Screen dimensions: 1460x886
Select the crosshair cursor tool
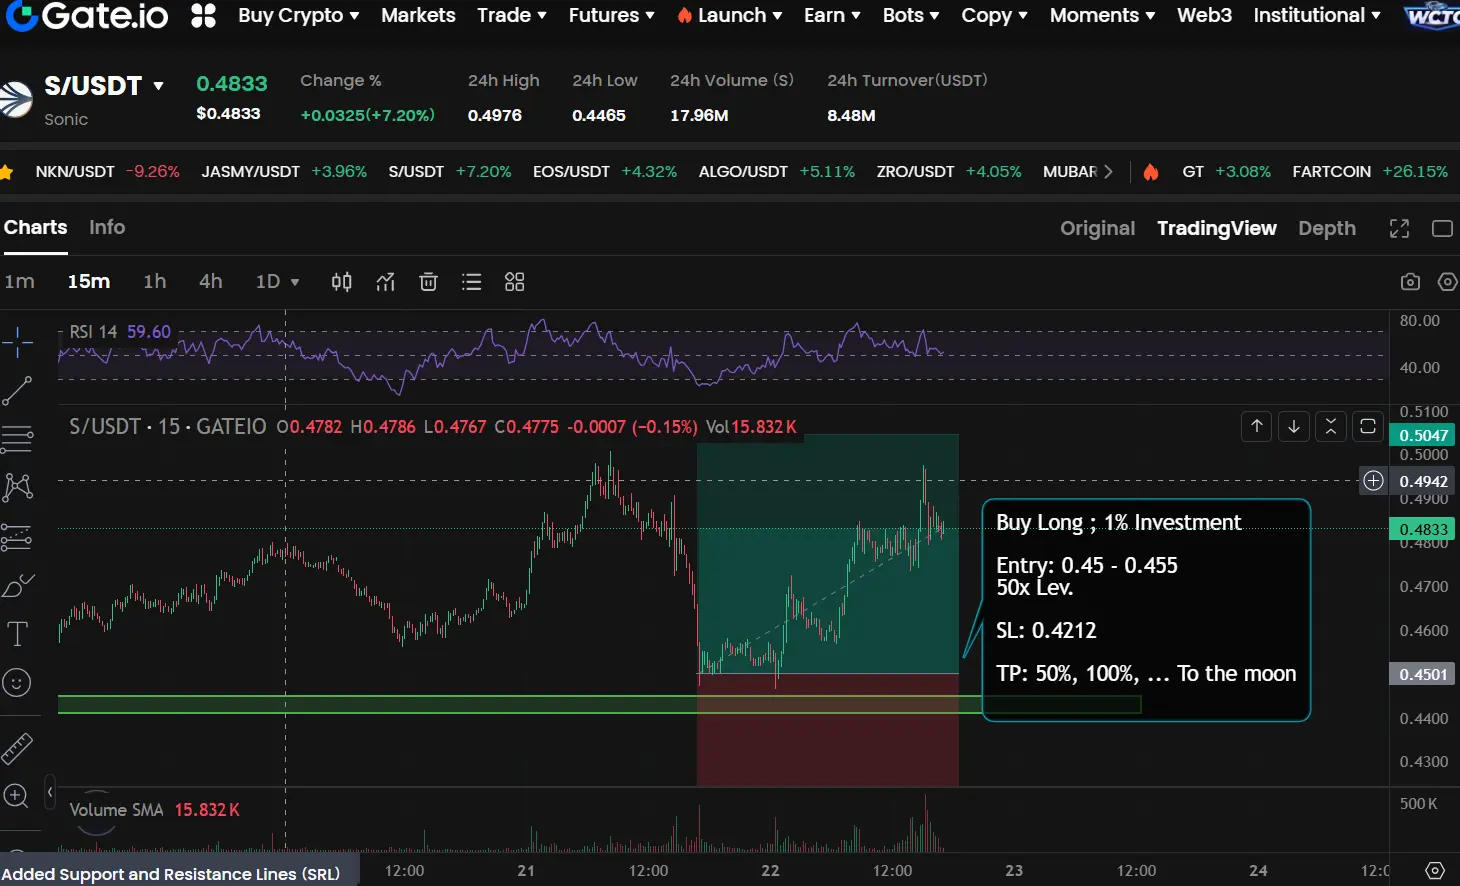(17, 342)
